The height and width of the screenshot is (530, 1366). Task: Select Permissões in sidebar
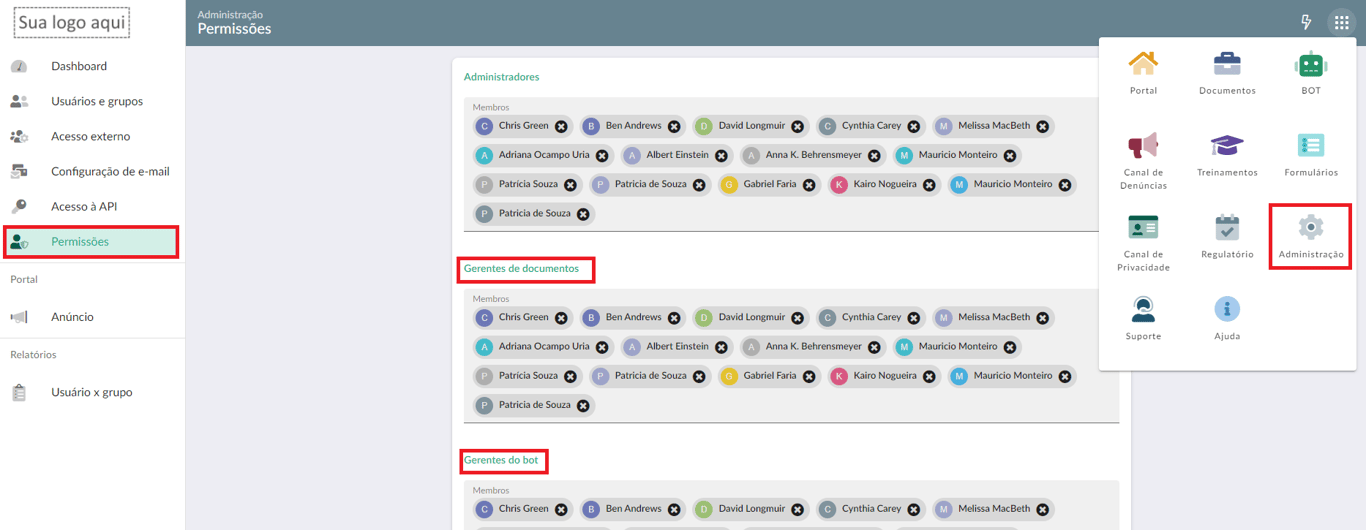pyautogui.click(x=92, y=241)
